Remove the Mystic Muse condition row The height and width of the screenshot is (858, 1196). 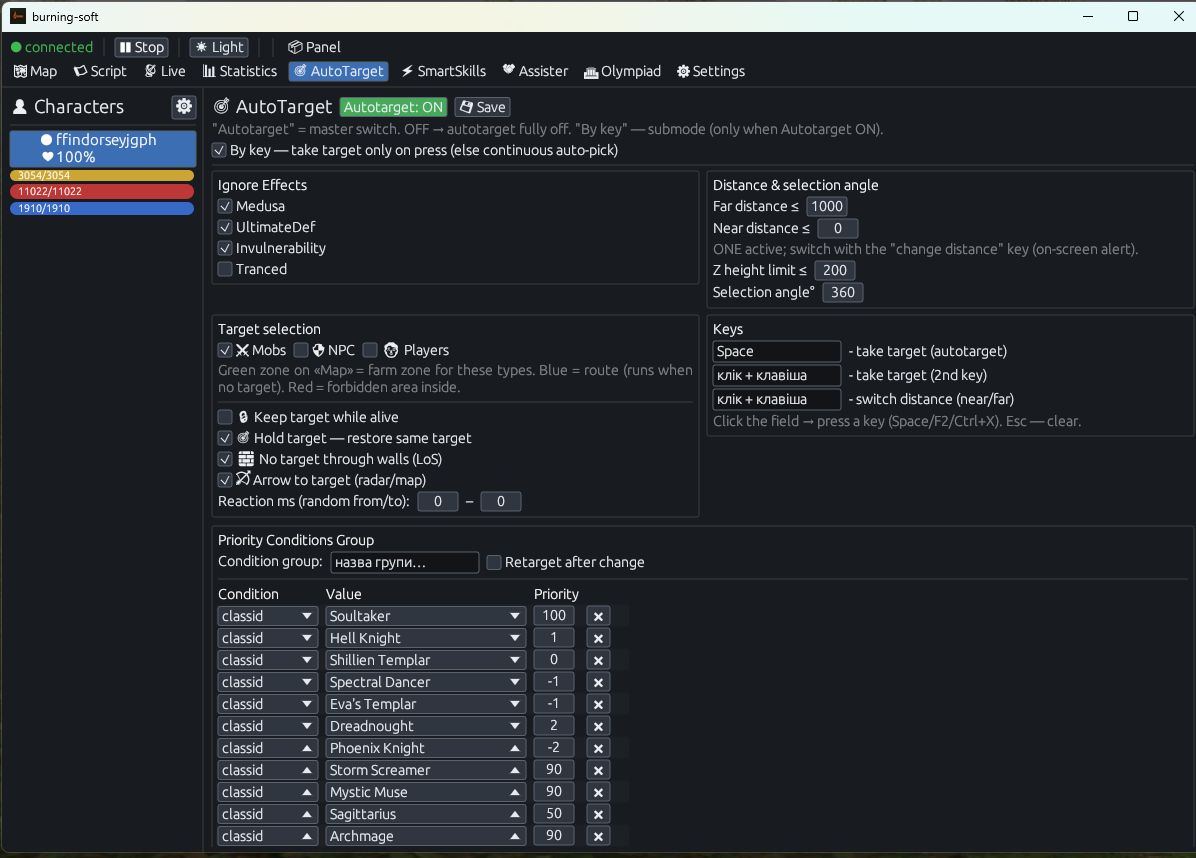click(x=598, y=792)
